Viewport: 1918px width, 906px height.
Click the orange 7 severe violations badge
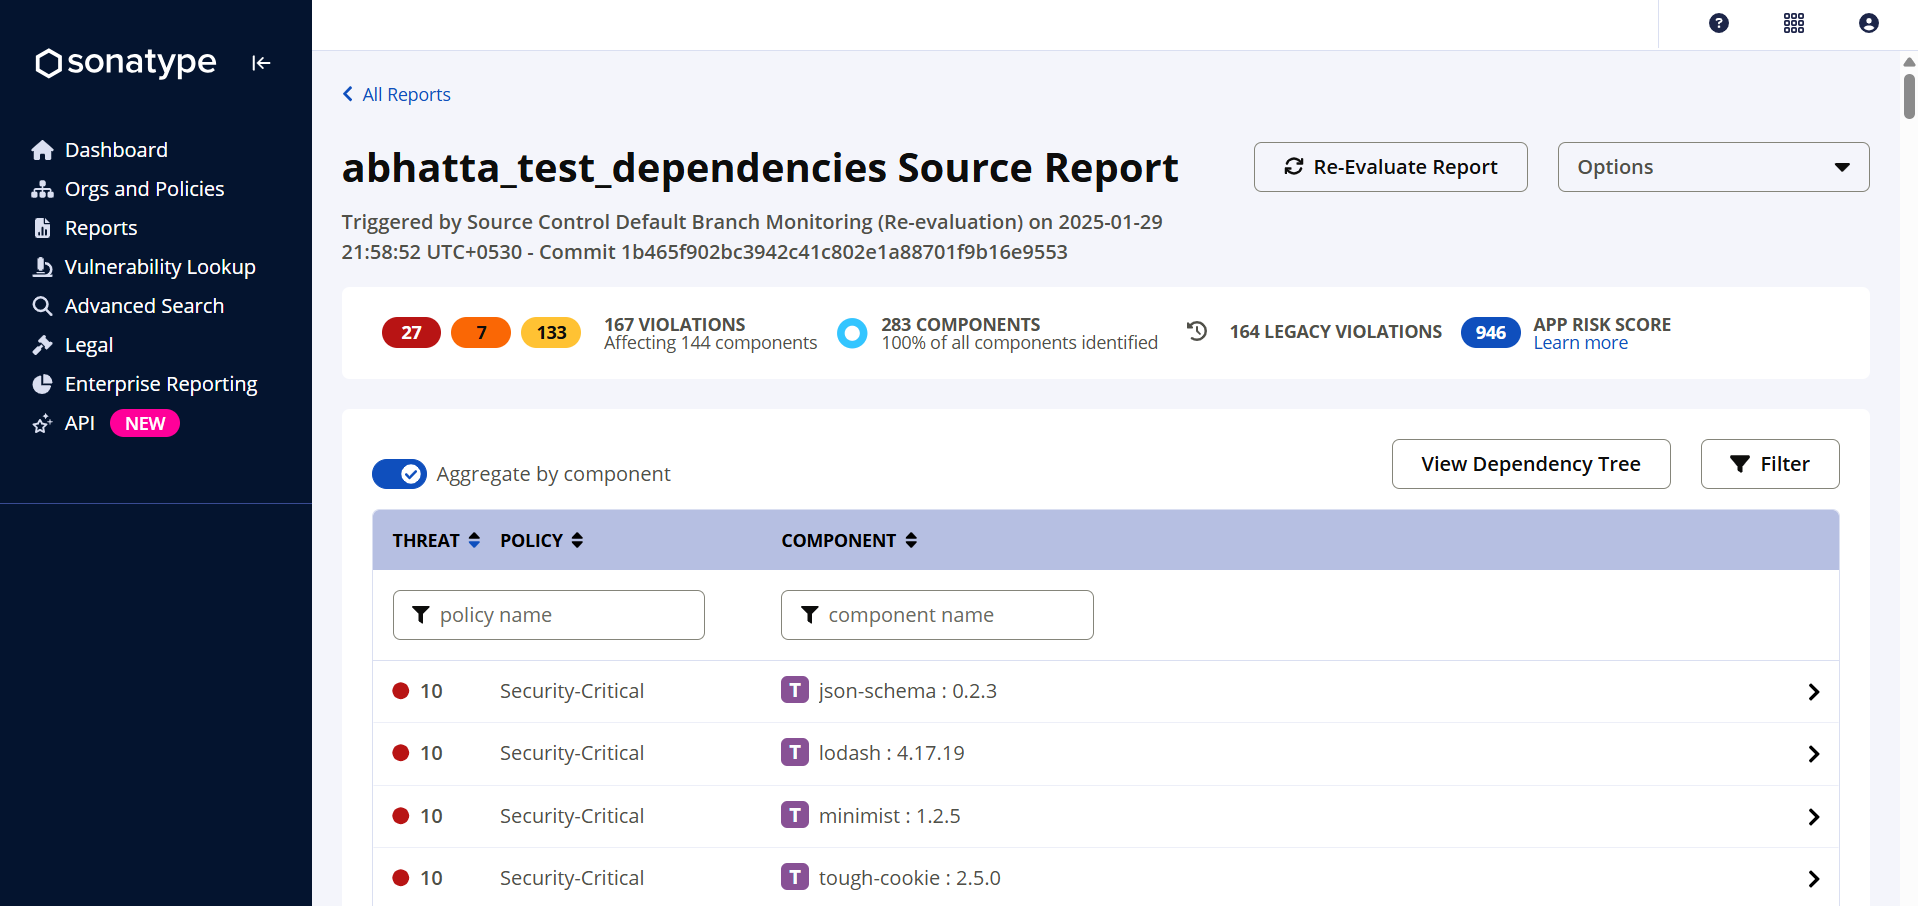click(481, 333)
